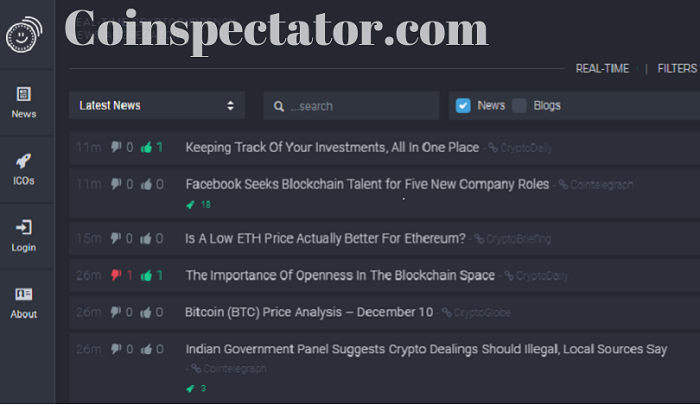Screen dimensions: 700x405
Task: Open 'Is A Low ETH Price' article
Action: click(x=325, y=238)
